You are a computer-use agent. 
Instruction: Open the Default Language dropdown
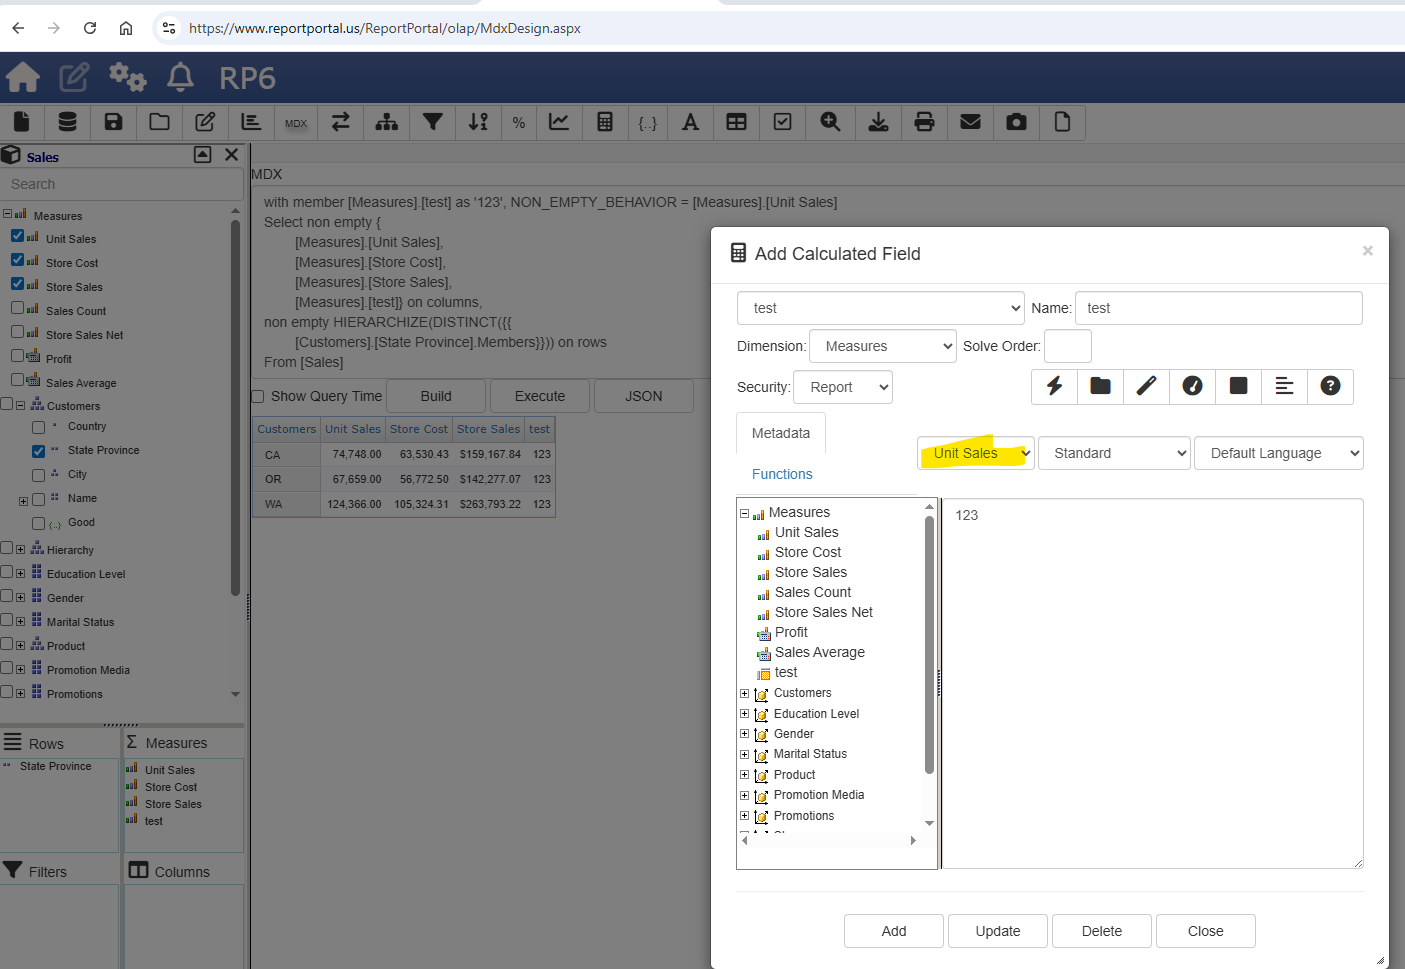(1279, 453)
